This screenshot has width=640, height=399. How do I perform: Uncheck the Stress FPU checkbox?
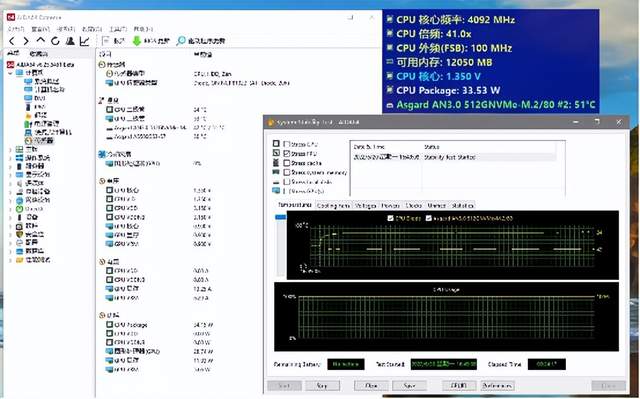pyautogui.click(x=287, y=153)
